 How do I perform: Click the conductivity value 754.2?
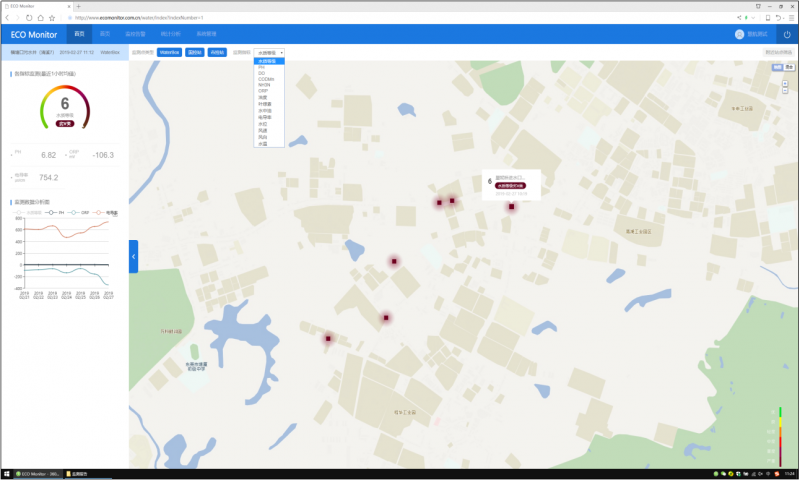point(48,178)
